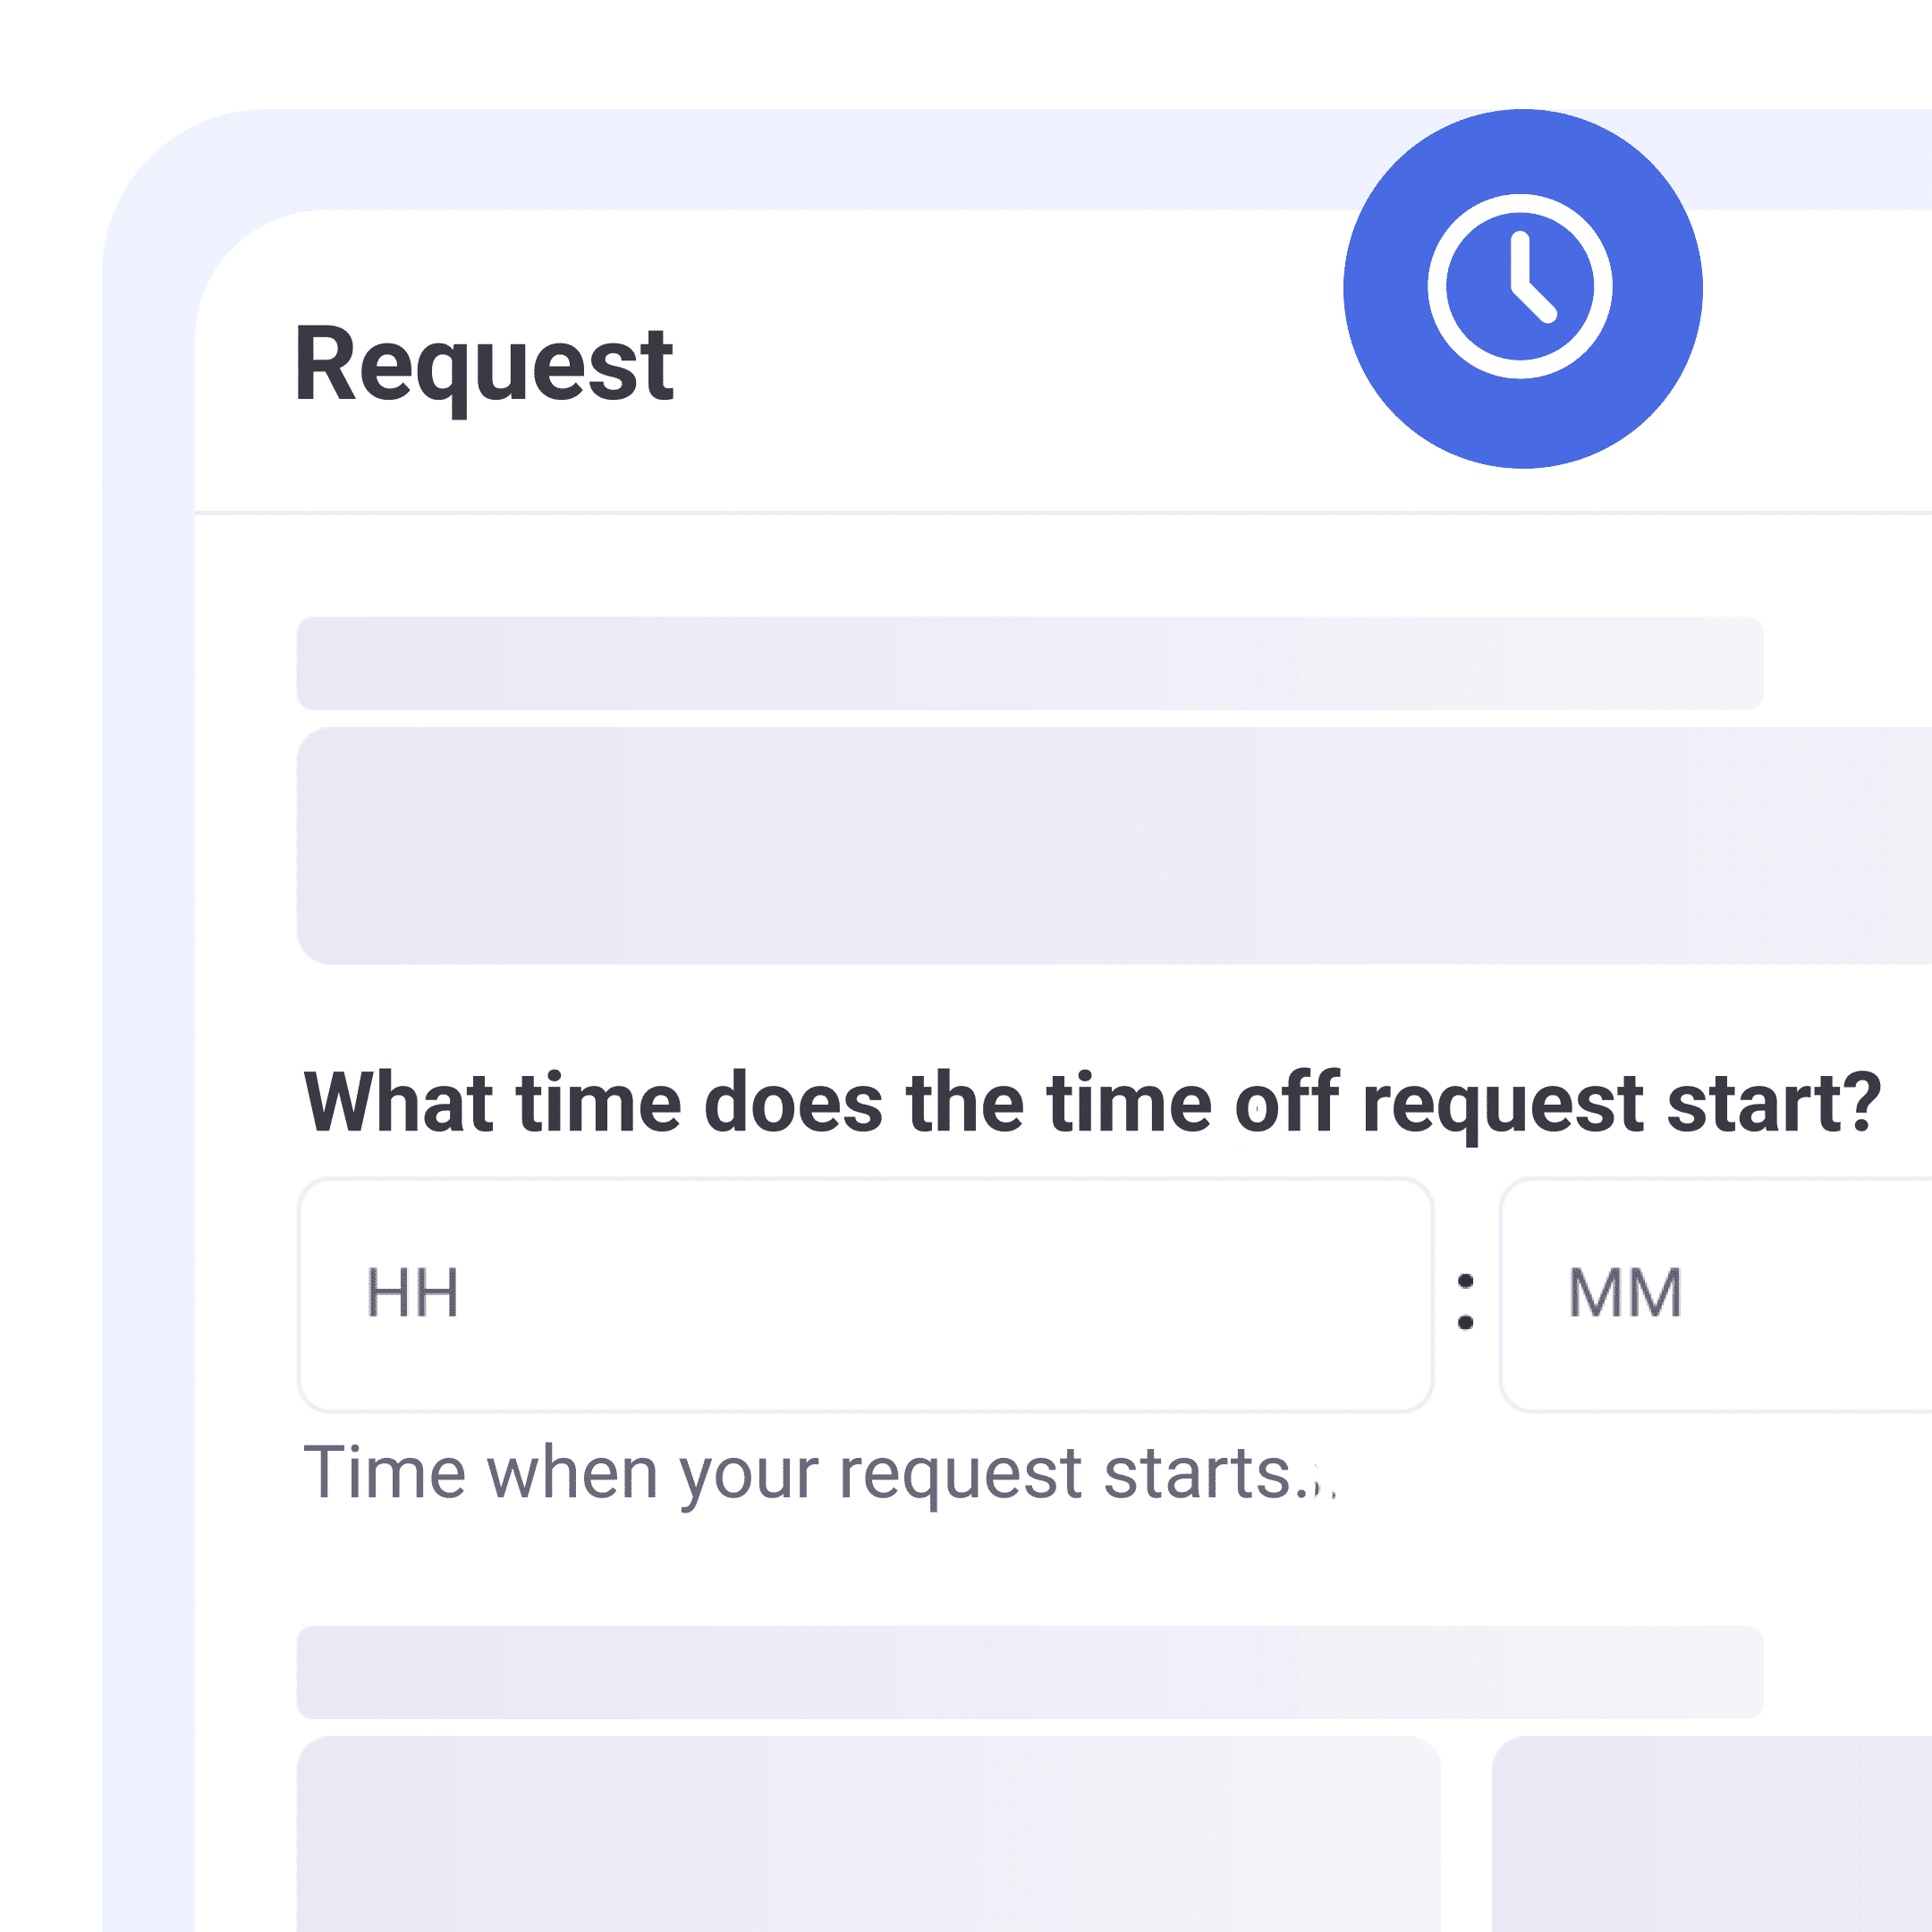This screenshot has height=1932, width=1932.
Task: Focus the HH hours input field
Action: (x=865, y=1295)
